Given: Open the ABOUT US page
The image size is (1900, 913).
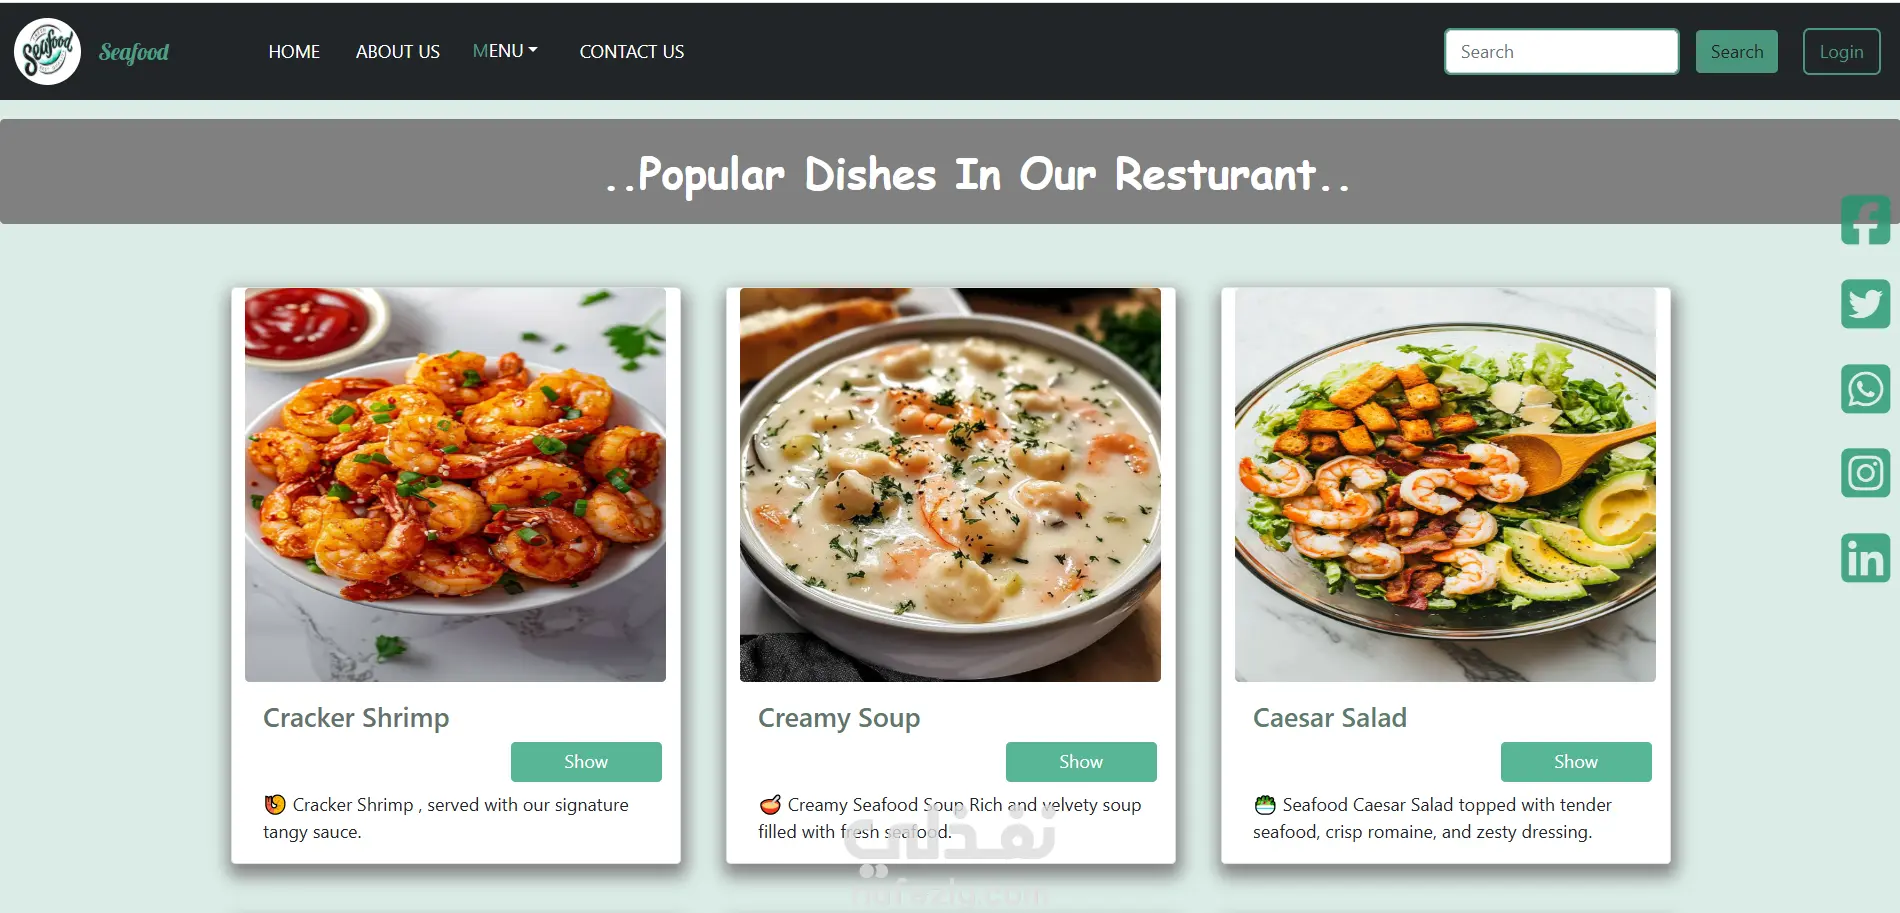Looking at the screenshot, I should pos(398,52).
